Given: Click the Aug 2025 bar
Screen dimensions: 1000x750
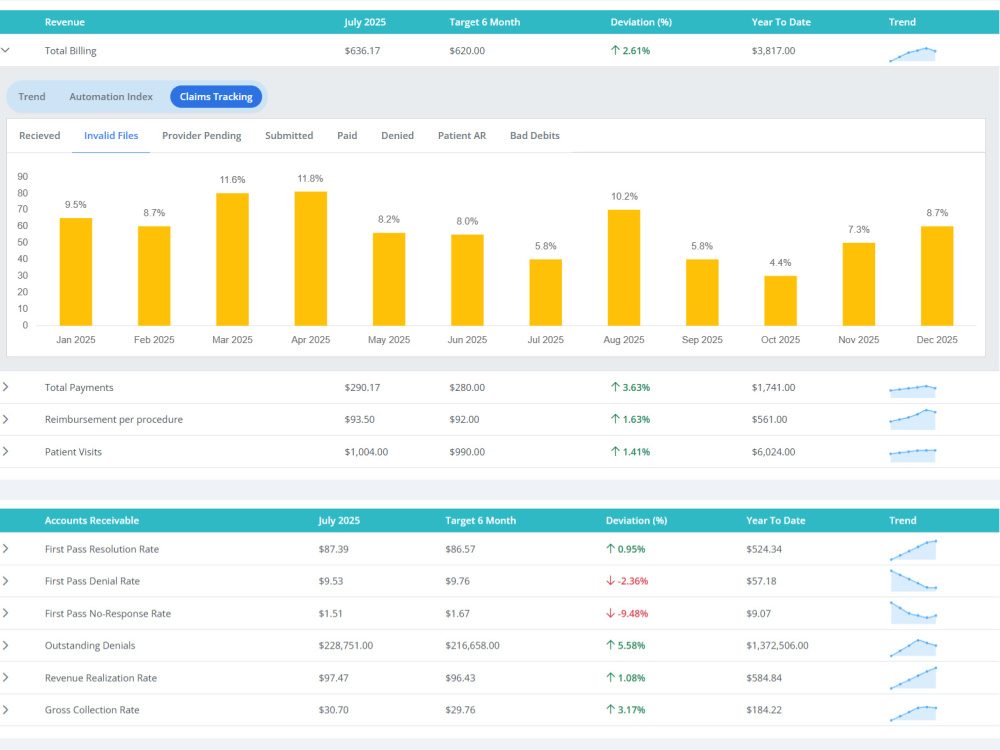Looking at the screenshot, I should coord(624,268).
